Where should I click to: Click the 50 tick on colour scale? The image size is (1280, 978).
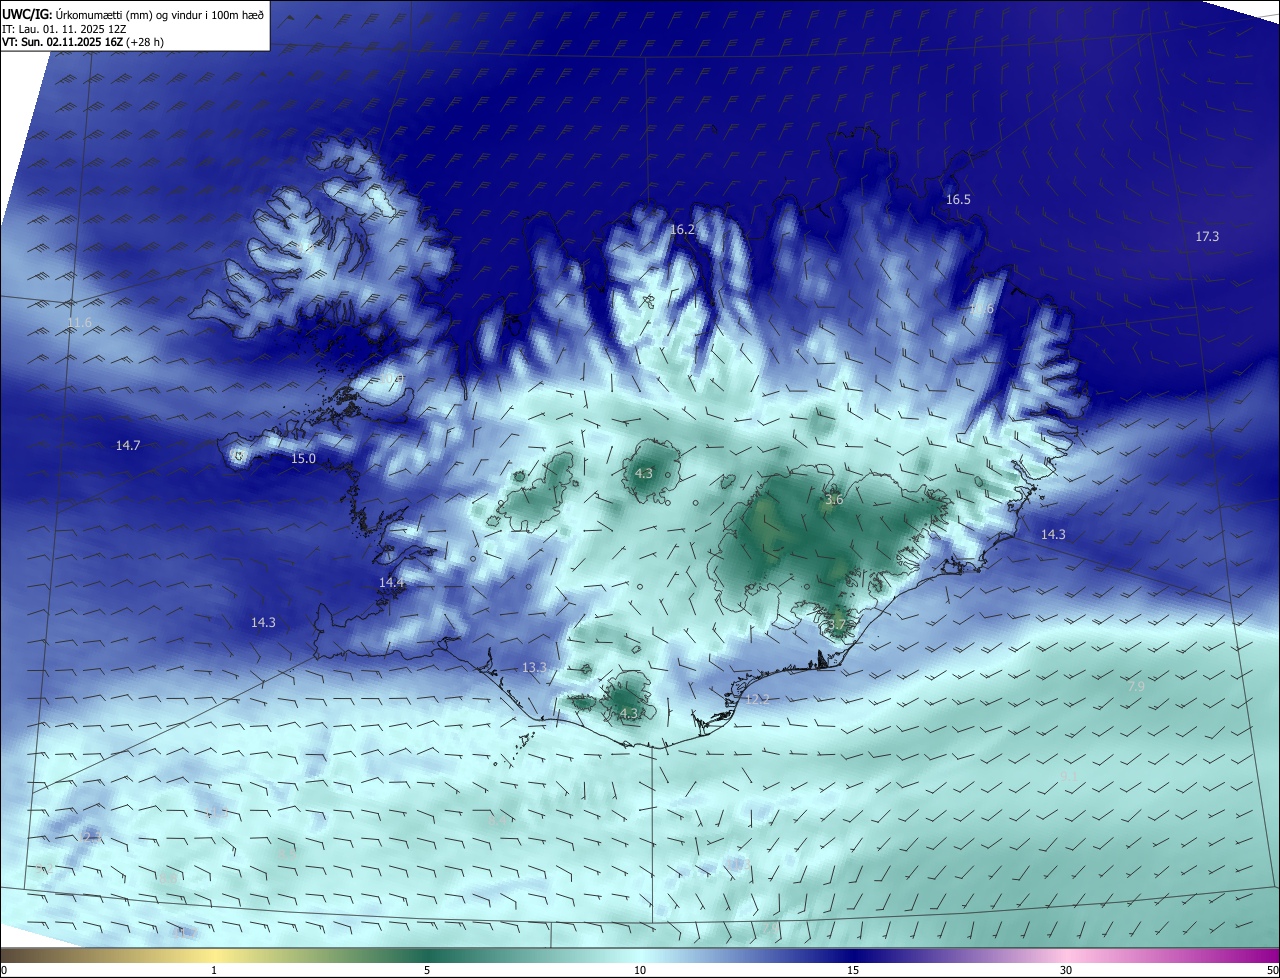1272,970
